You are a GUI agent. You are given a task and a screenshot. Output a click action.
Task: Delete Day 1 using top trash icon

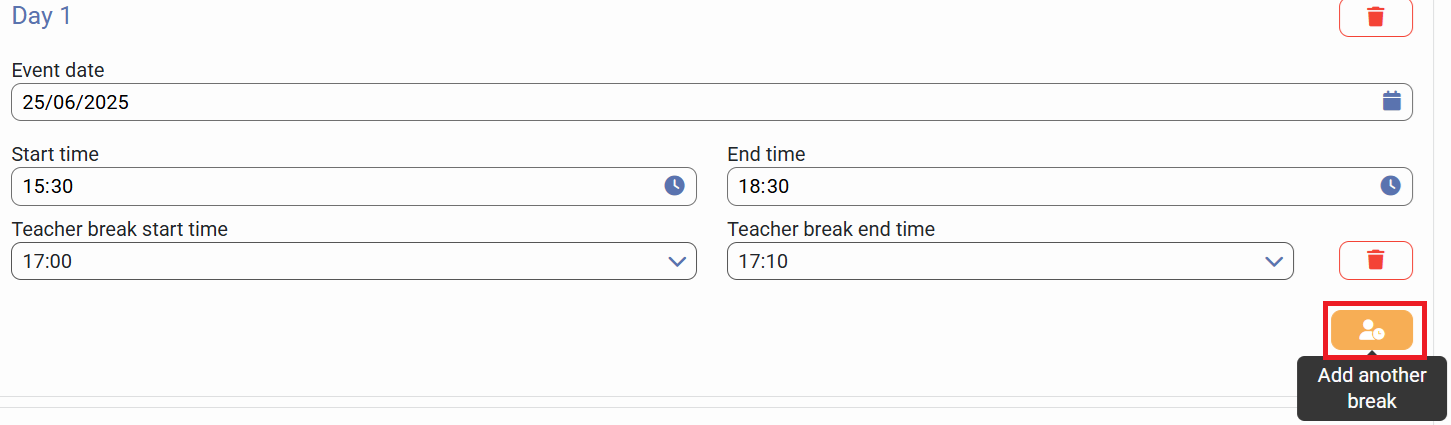pos(1375,17)
